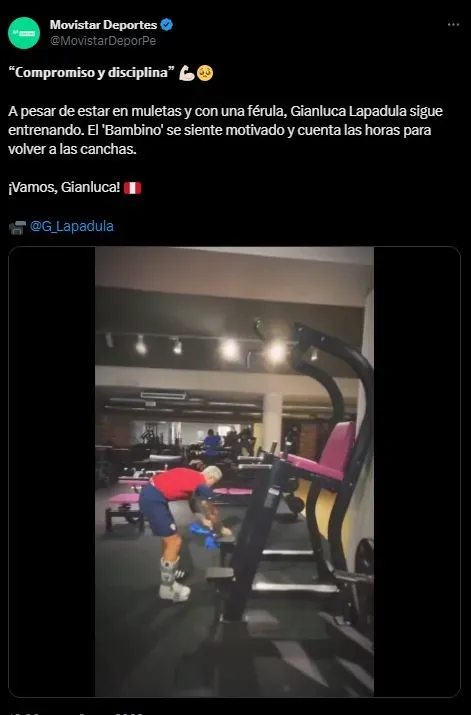
Task: Click the tweet paragraph about Gianluca Lapadula
Action: pyautogui.click(x=225, y=130)
